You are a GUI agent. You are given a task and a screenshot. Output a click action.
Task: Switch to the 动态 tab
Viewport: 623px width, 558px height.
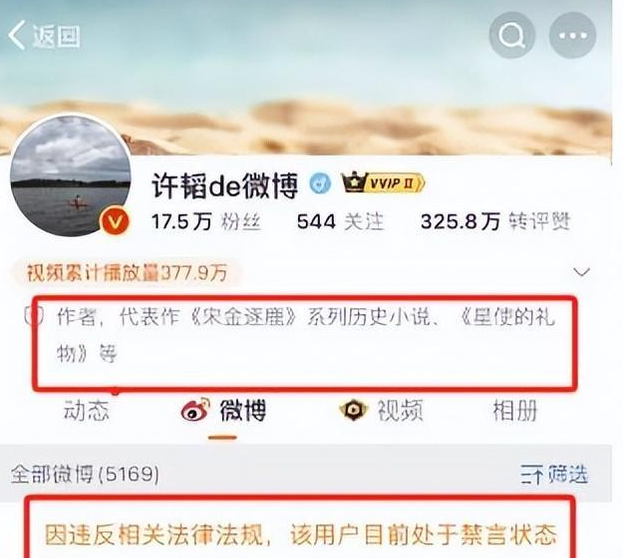(86, 411)
